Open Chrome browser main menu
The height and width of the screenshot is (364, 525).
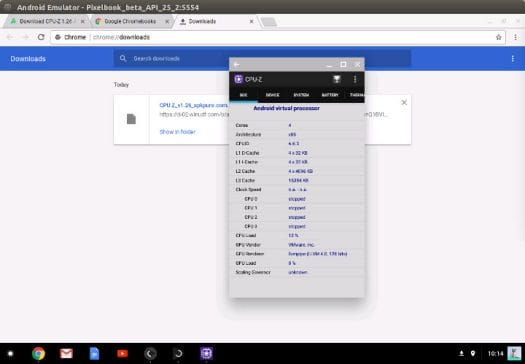tap(516, 37)
